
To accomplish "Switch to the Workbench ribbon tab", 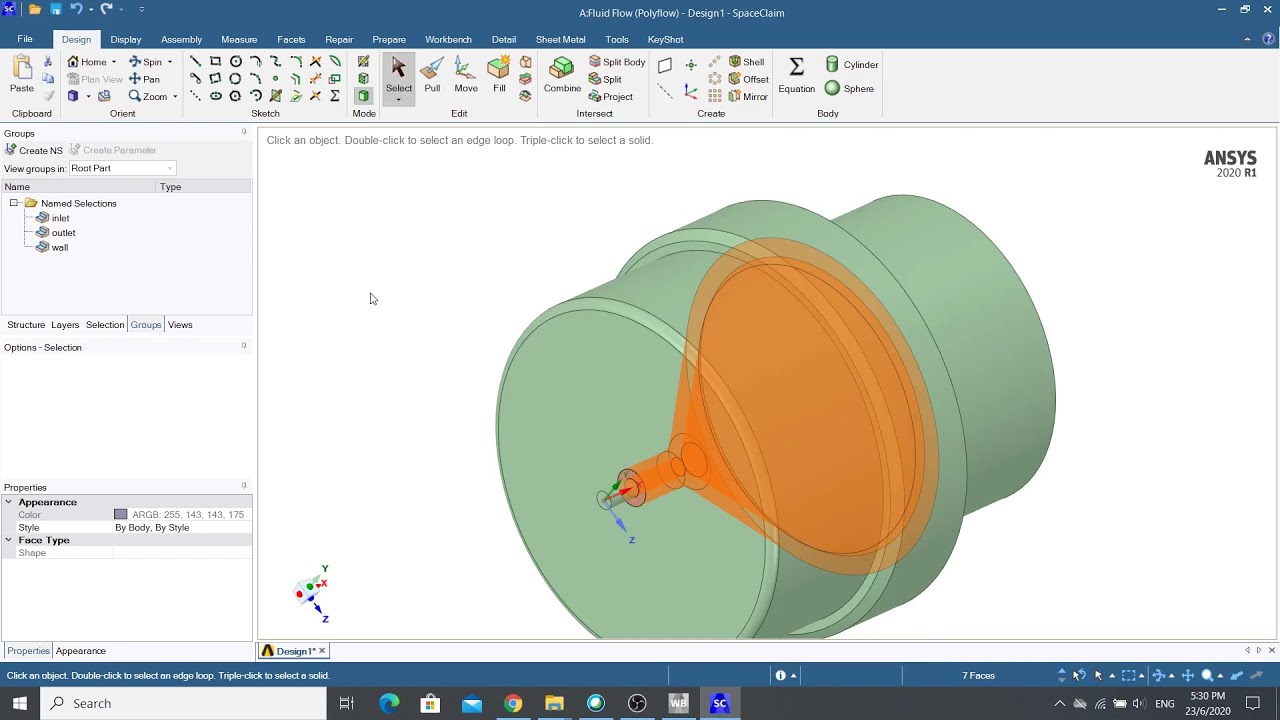I will pyautogui.click(x=448, y=39).
